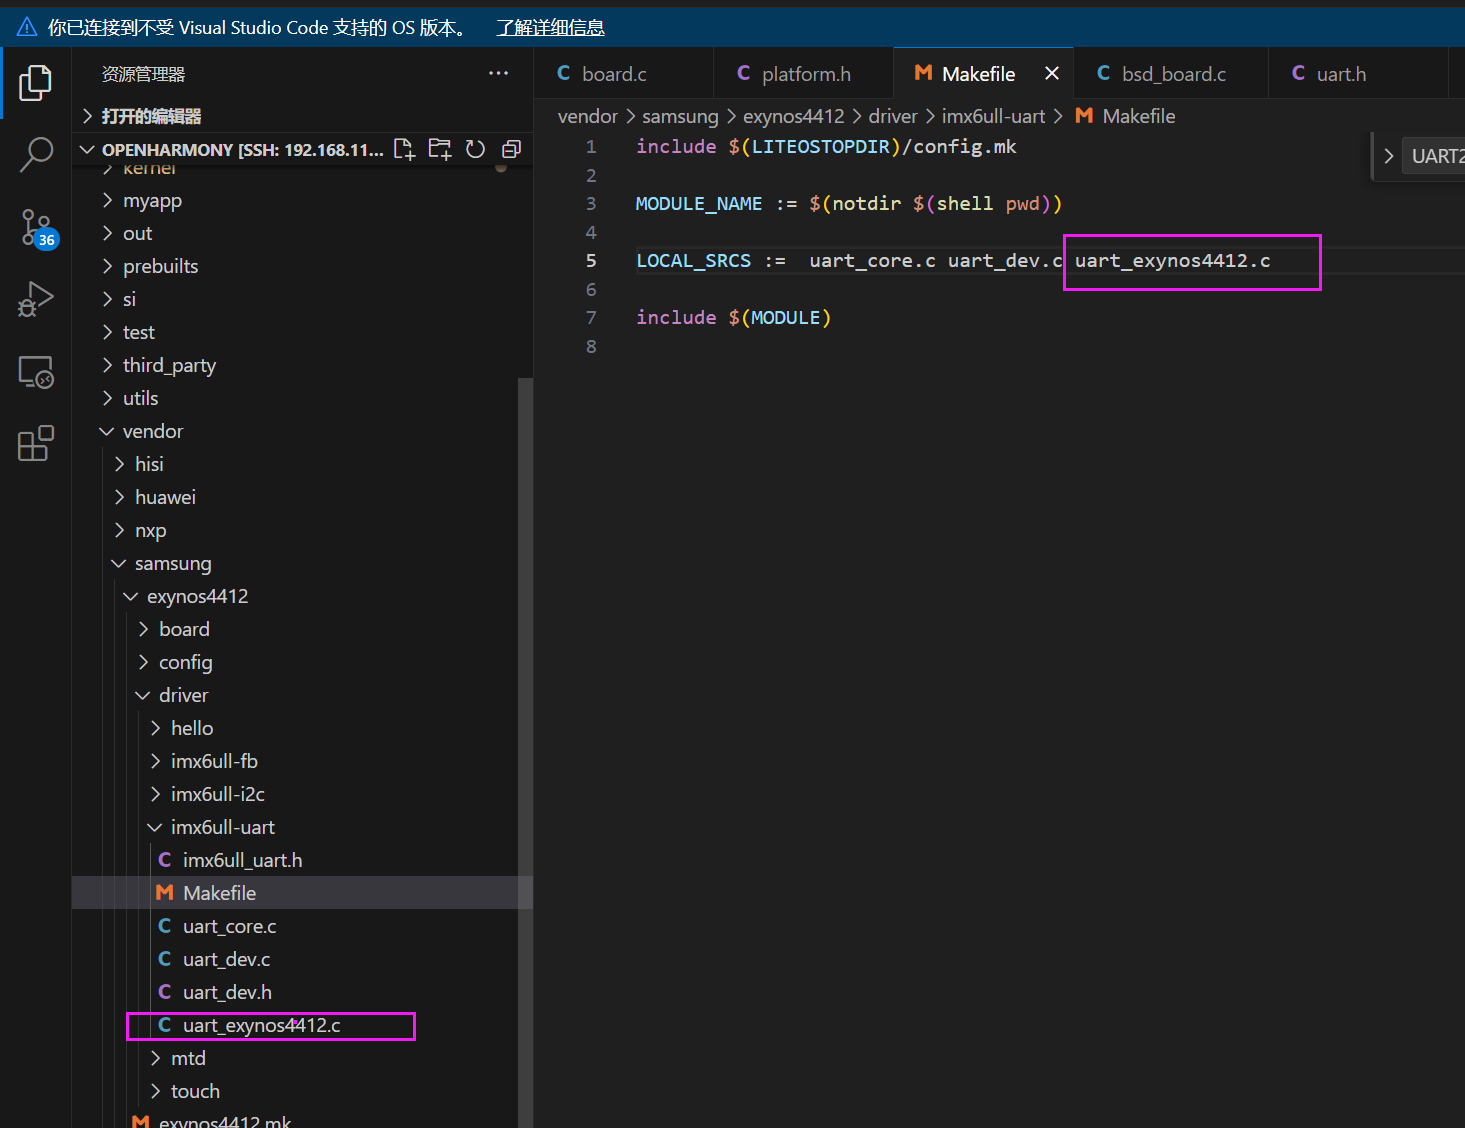The width and height of the screenshot is (1465, 1128).
Task: Click vendor in the breadcrumb path
Action: 588,116
